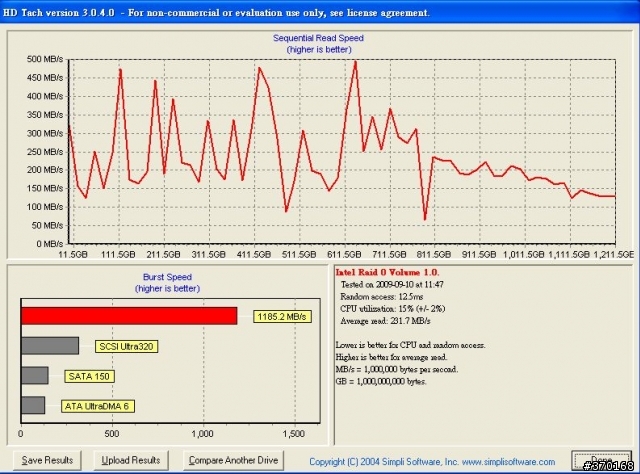Click the 1,000 tick on burst chart axis
This screenshot has height=474, width=640.
pyautogui.click(x=202, y=434)
